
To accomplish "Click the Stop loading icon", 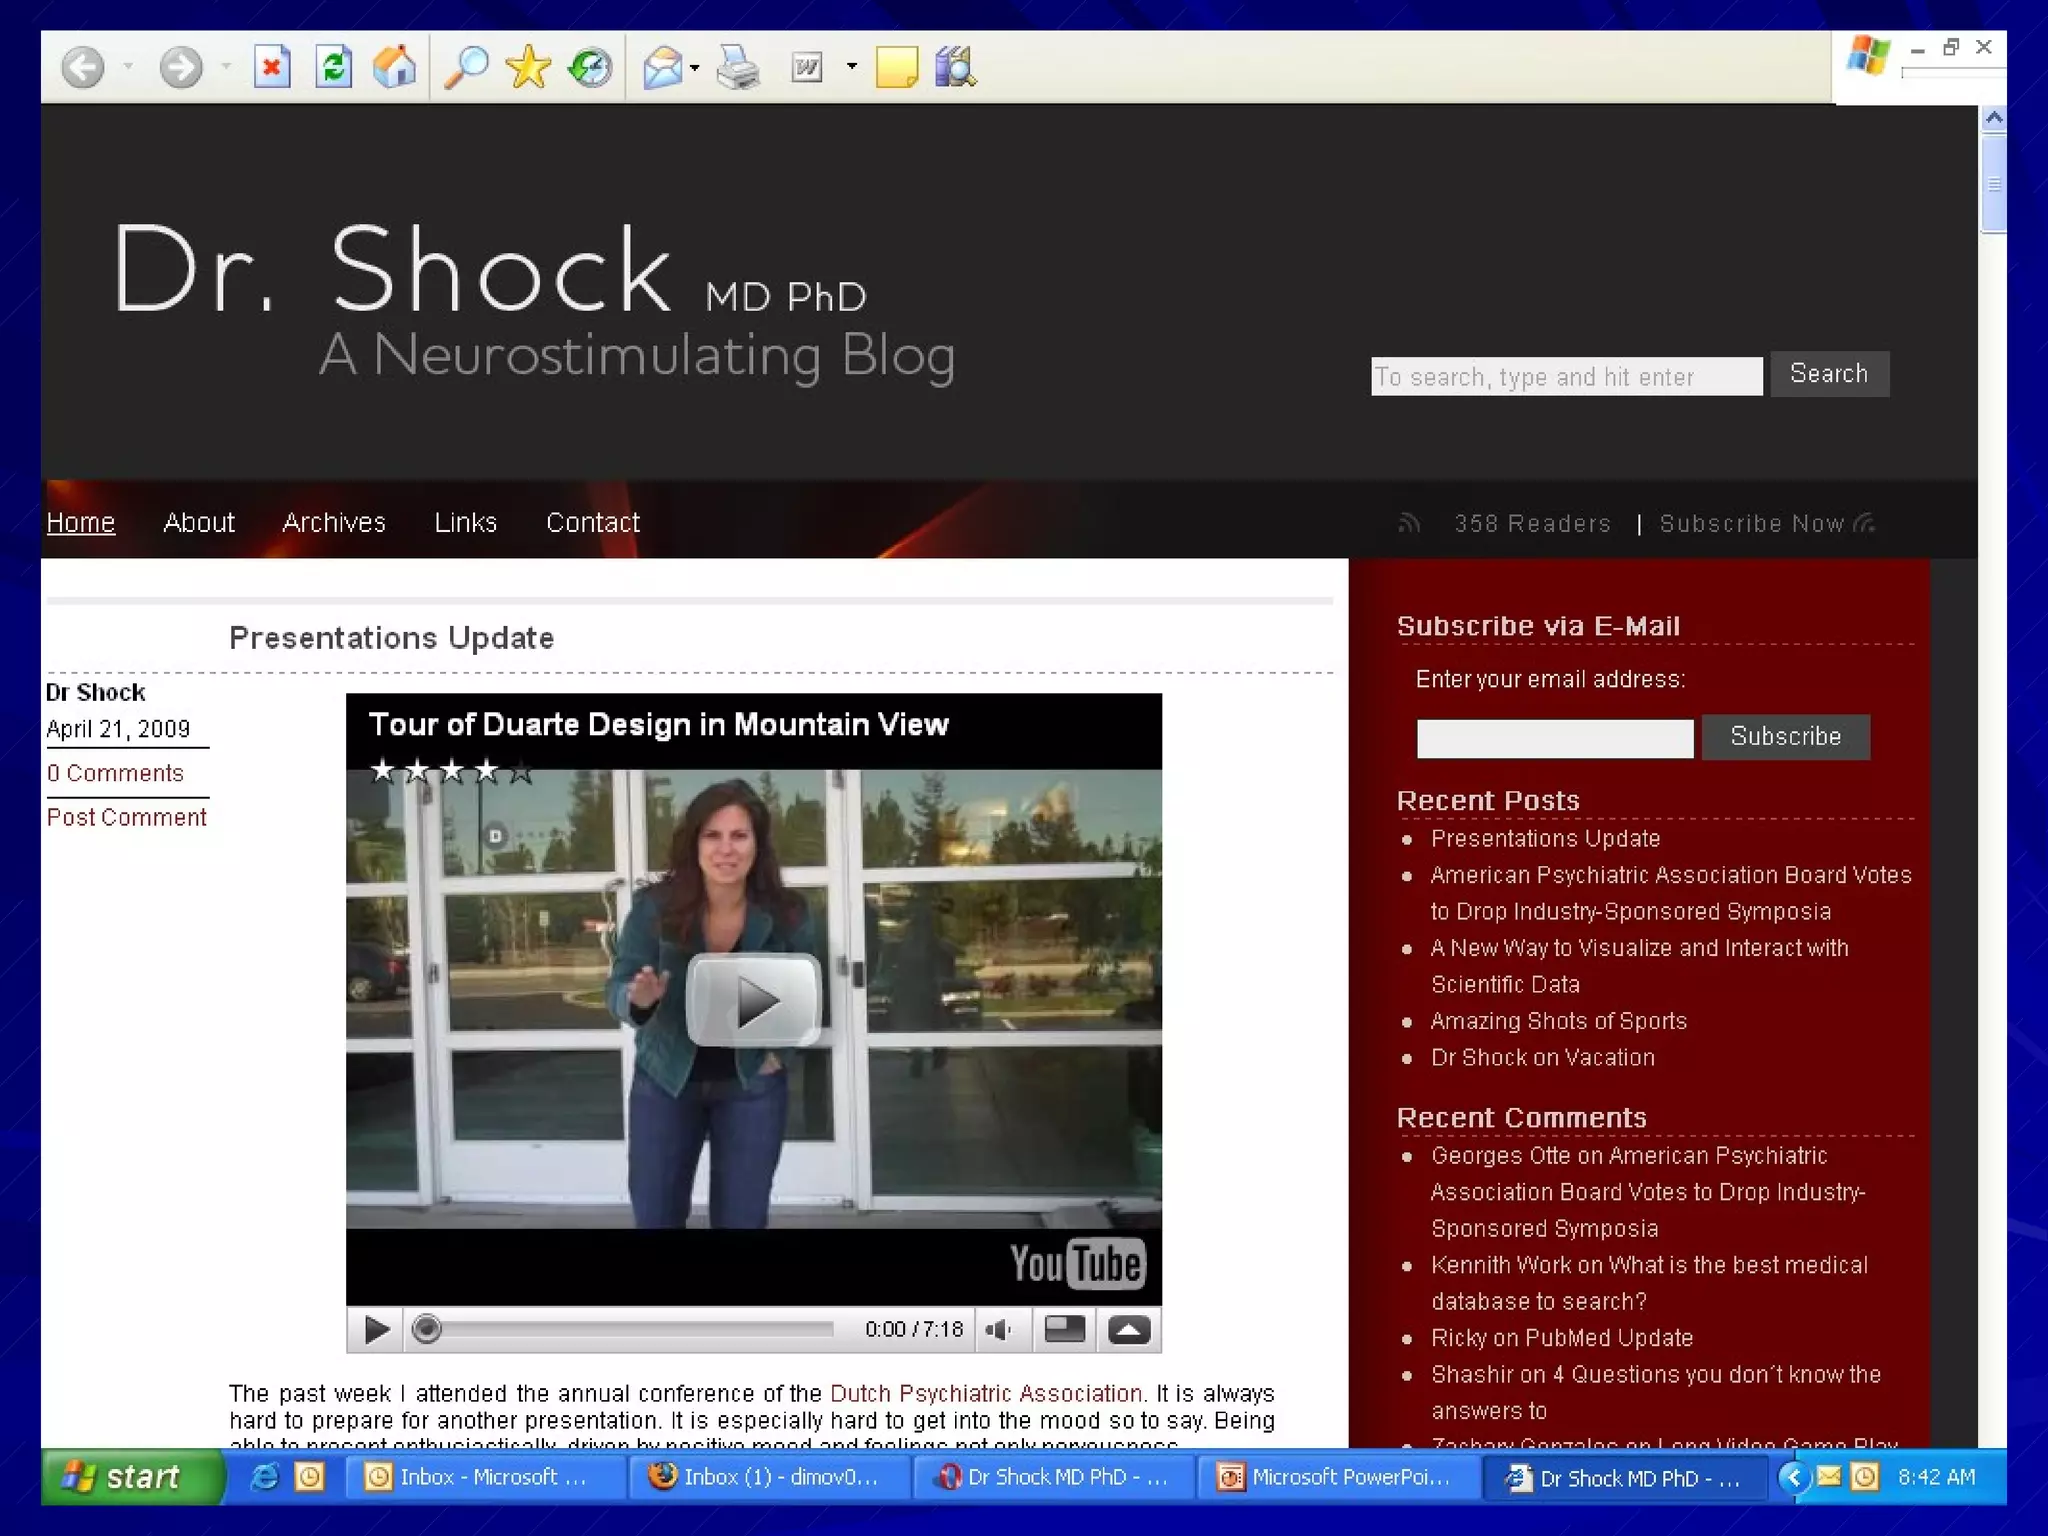I will [x=271, y=68].
